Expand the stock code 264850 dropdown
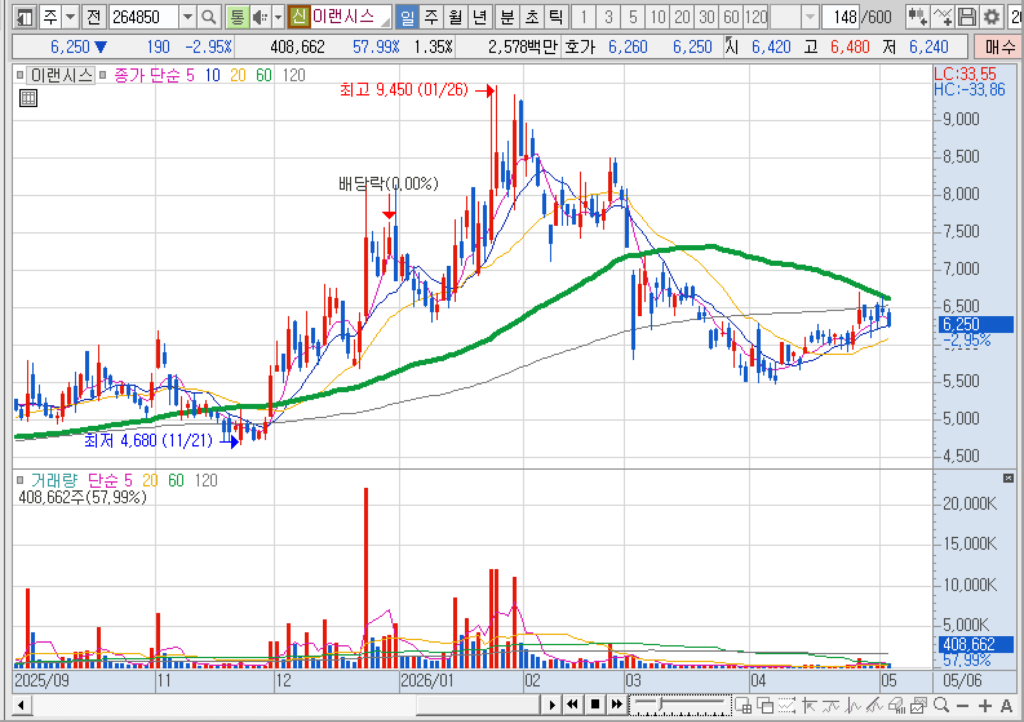This screenshot has height=722, width=1024. [x=187, y=17]
